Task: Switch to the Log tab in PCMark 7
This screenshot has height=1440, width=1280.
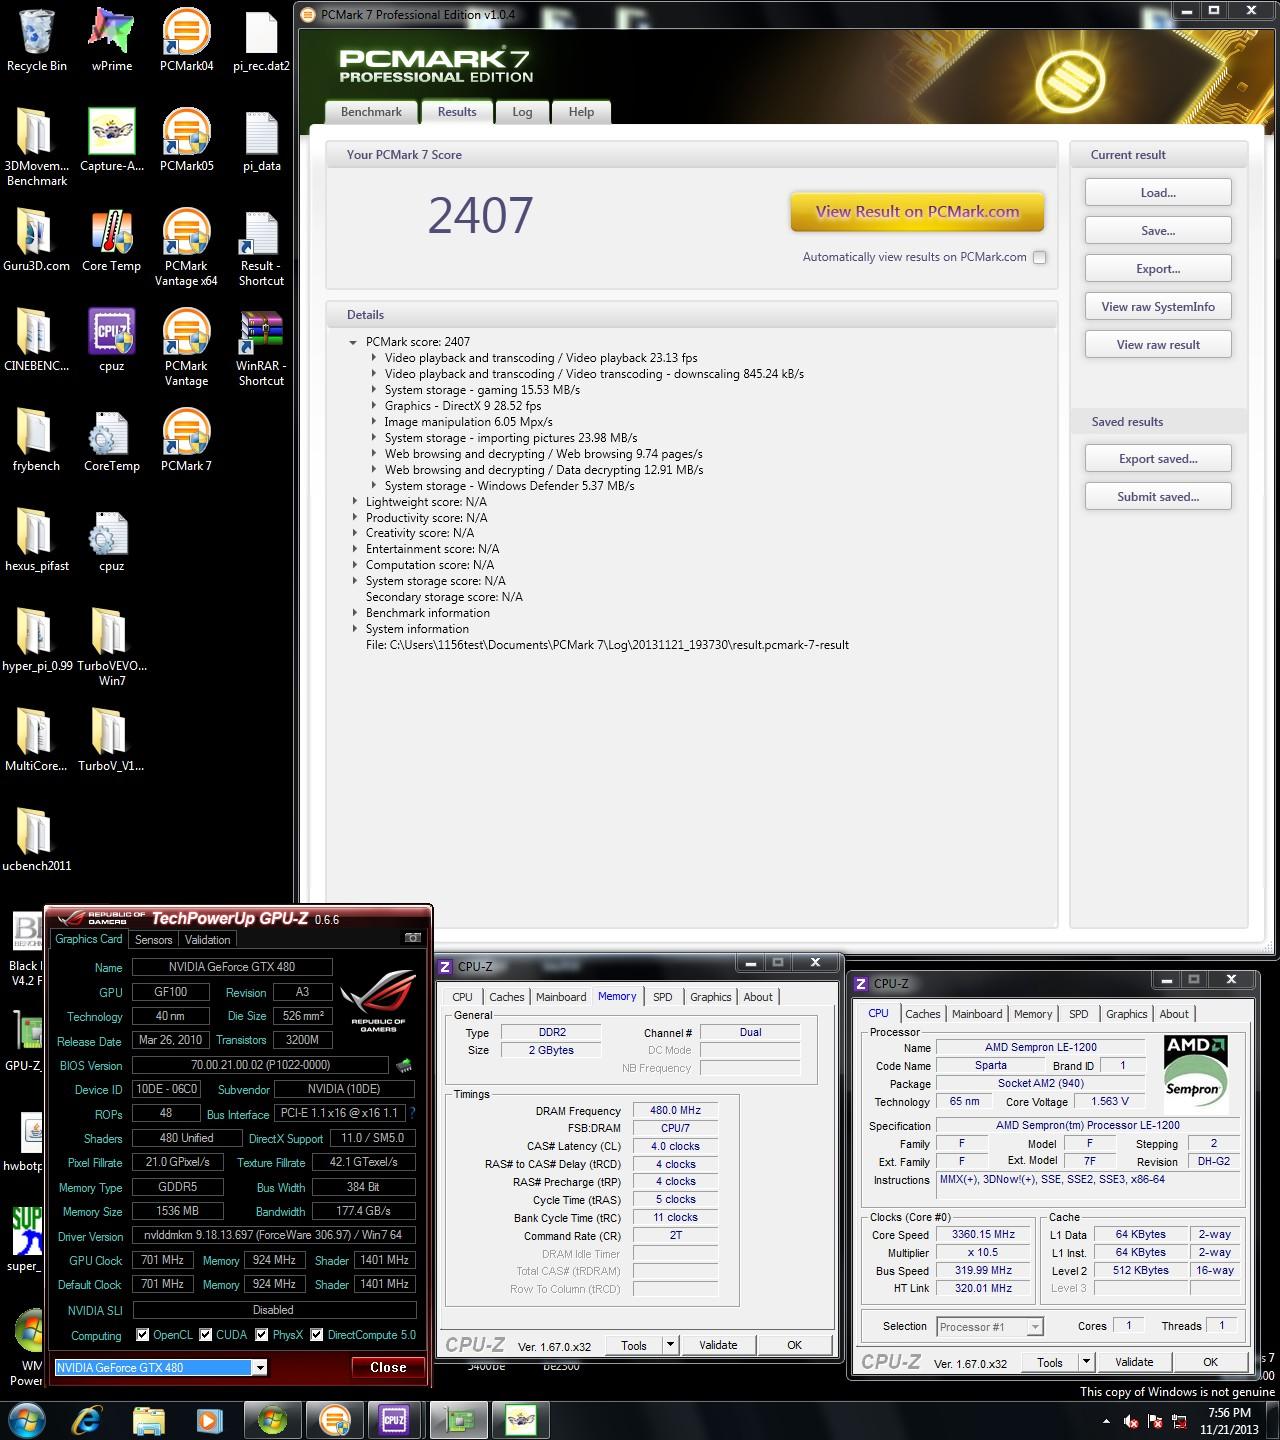Action: (x=522, y=112)
